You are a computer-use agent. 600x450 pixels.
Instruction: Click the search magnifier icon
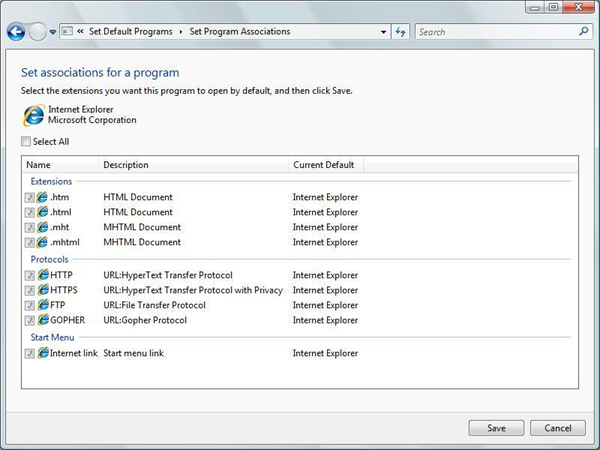(585, 32)
